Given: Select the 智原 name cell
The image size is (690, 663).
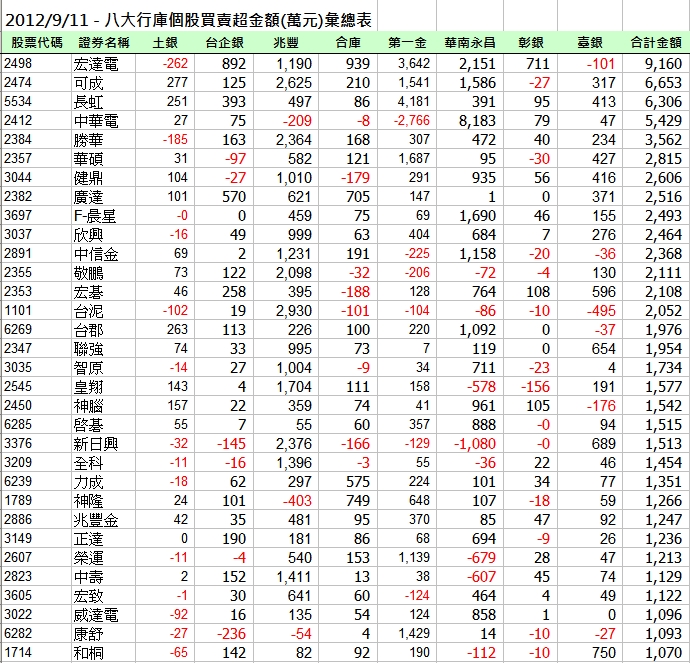Looking at the screenshot, I should click(88, 368).
